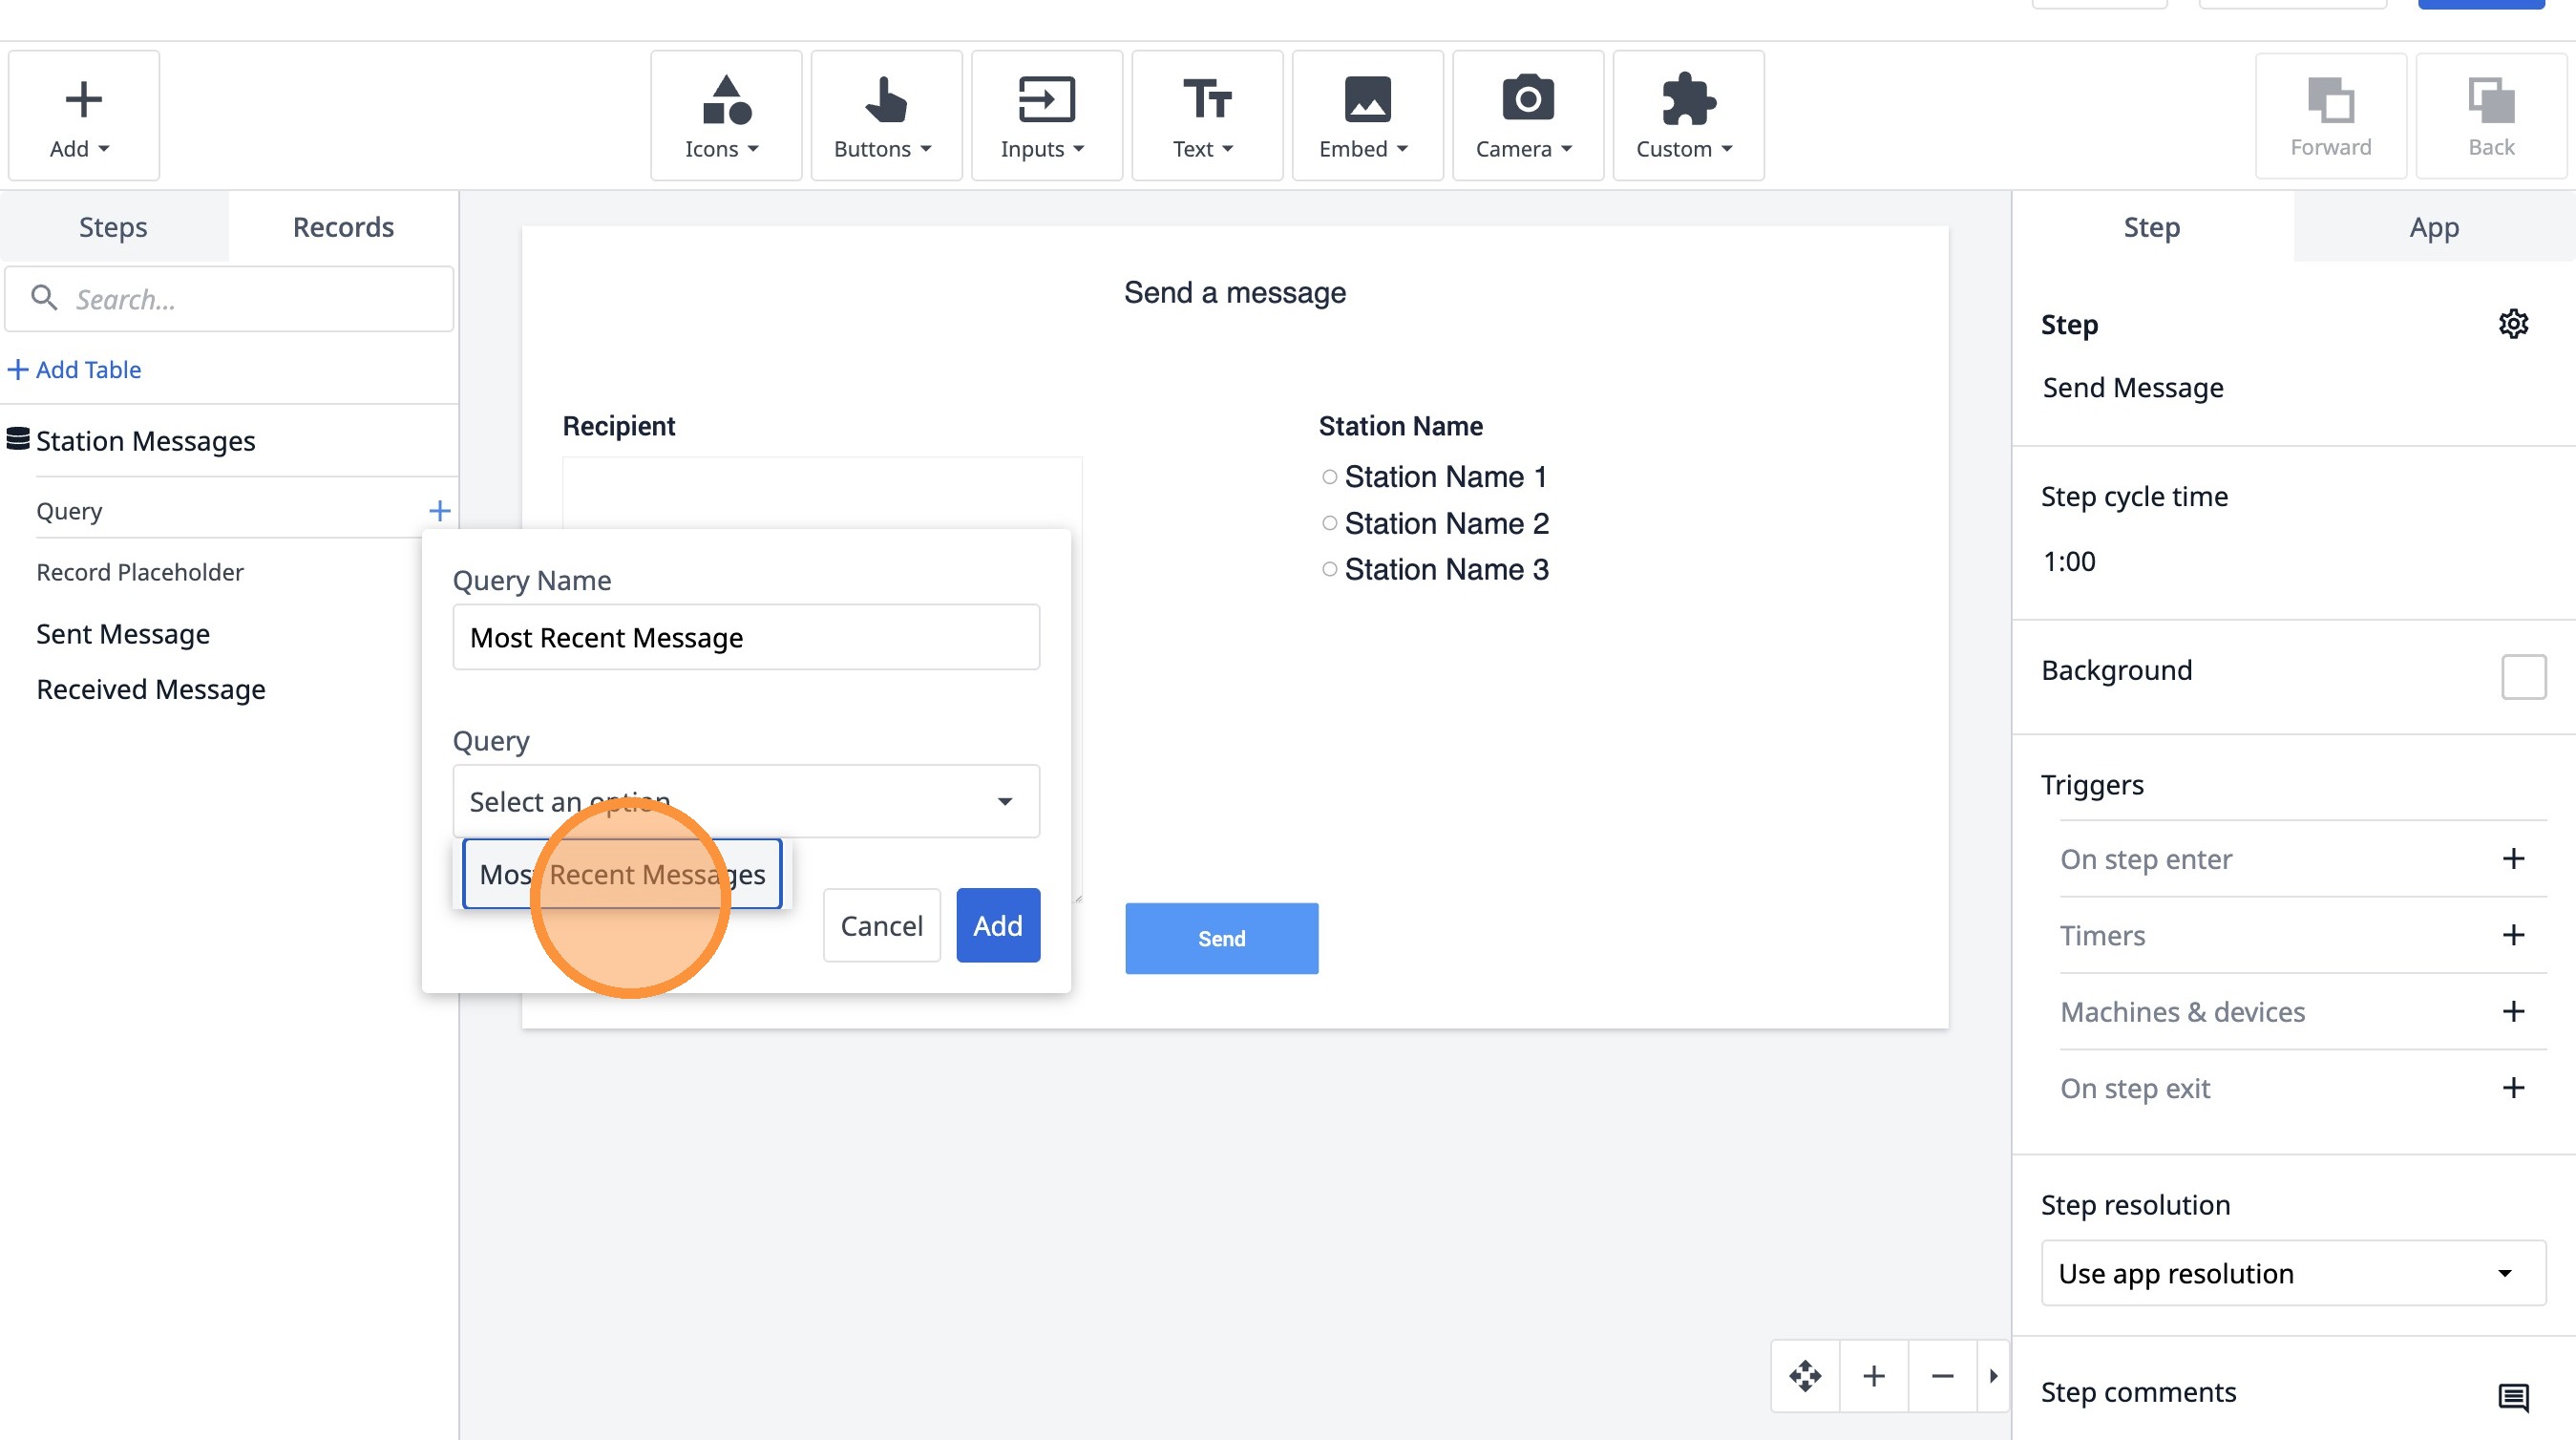Screen dimensions: 2576x1440
Task: Bring widget Forward in toolbar
Action: [x=2330, y=116]
